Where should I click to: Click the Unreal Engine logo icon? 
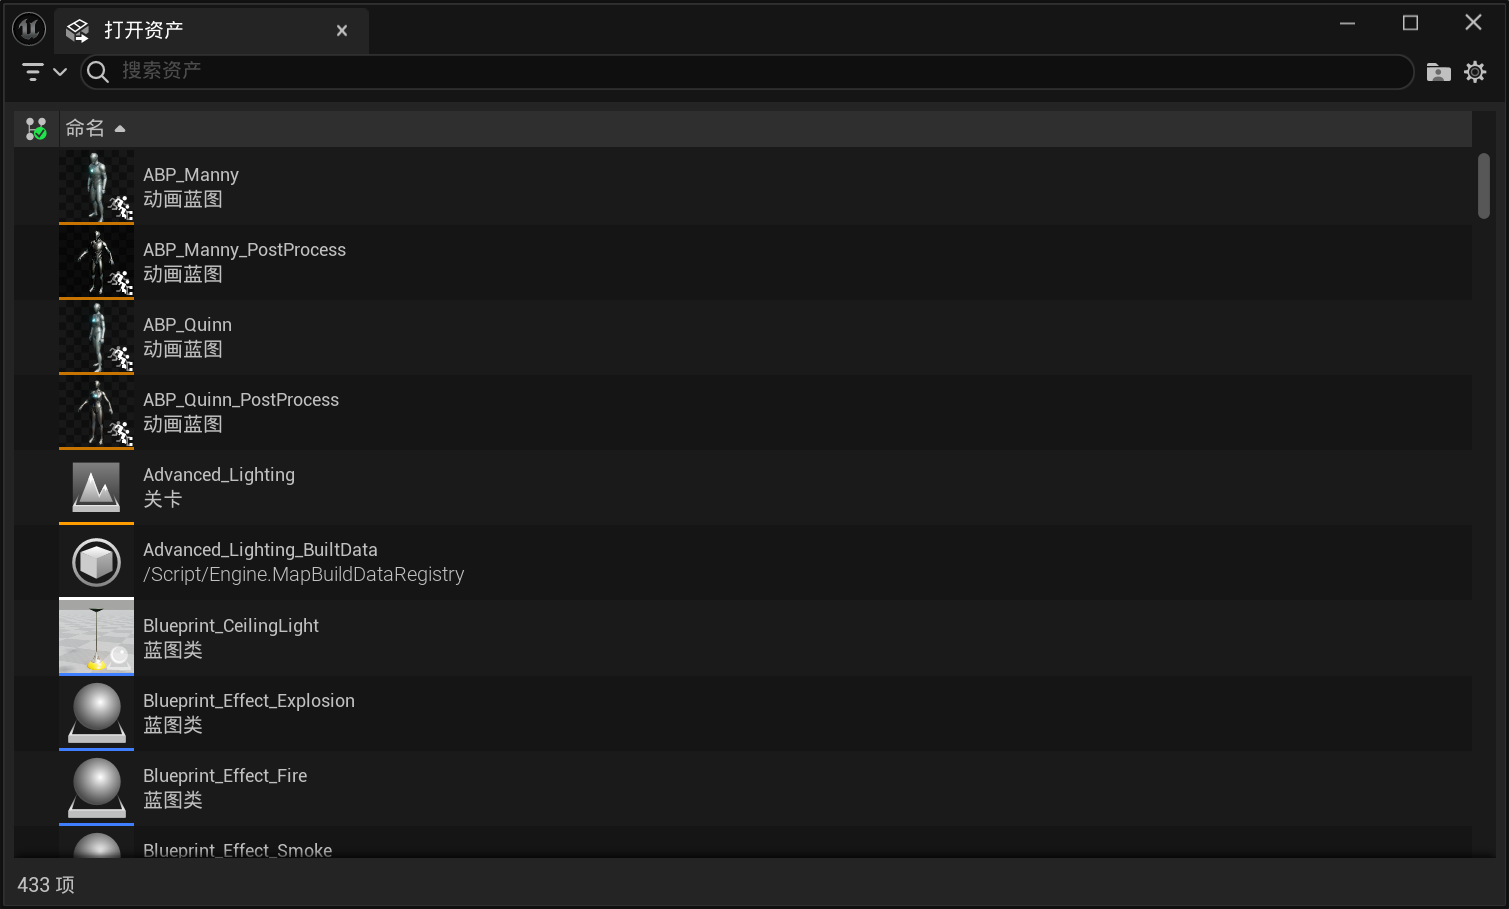(29, 30)
